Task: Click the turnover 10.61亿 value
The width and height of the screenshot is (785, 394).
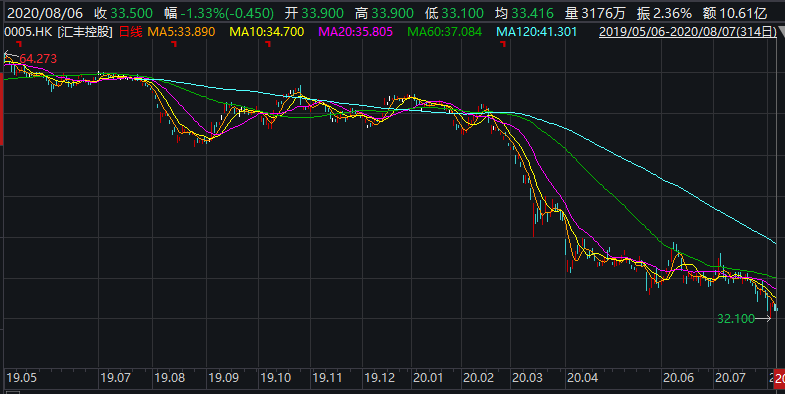Action: [743, 13]
